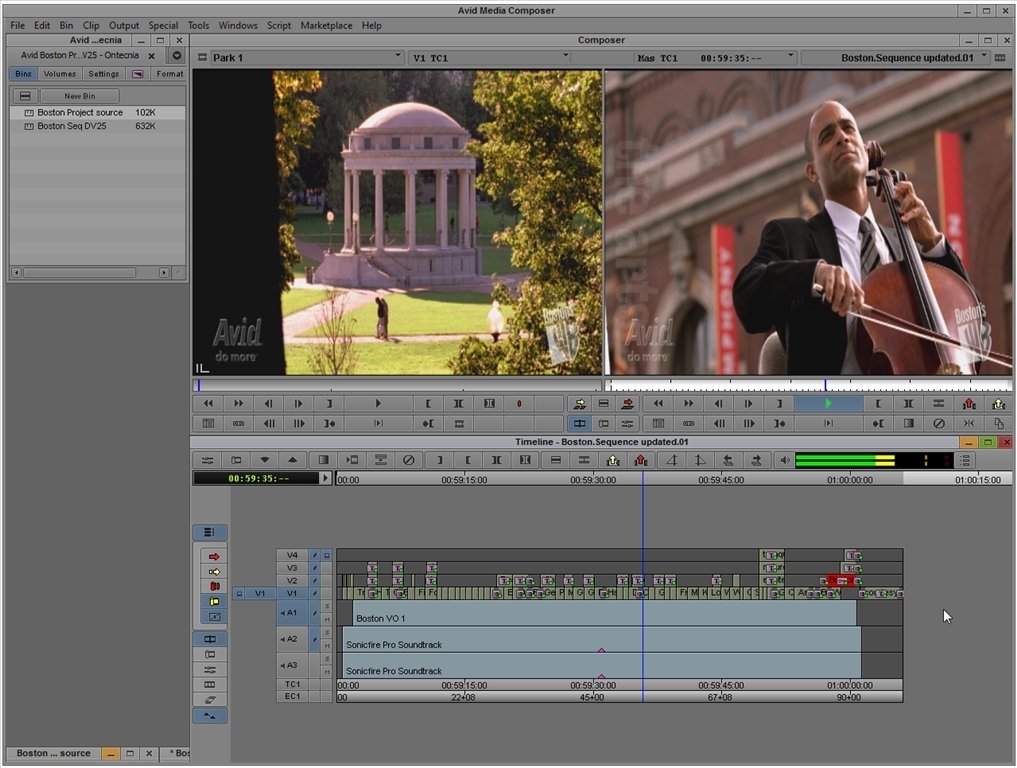
Task: Toggle the V4 record track selector
Action: click(x=293, y=555)
